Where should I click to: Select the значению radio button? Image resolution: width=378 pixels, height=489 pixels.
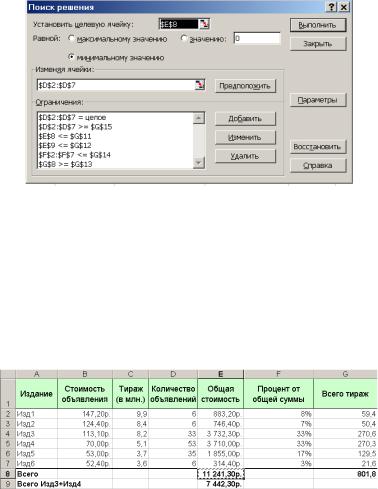pos(184,38)
